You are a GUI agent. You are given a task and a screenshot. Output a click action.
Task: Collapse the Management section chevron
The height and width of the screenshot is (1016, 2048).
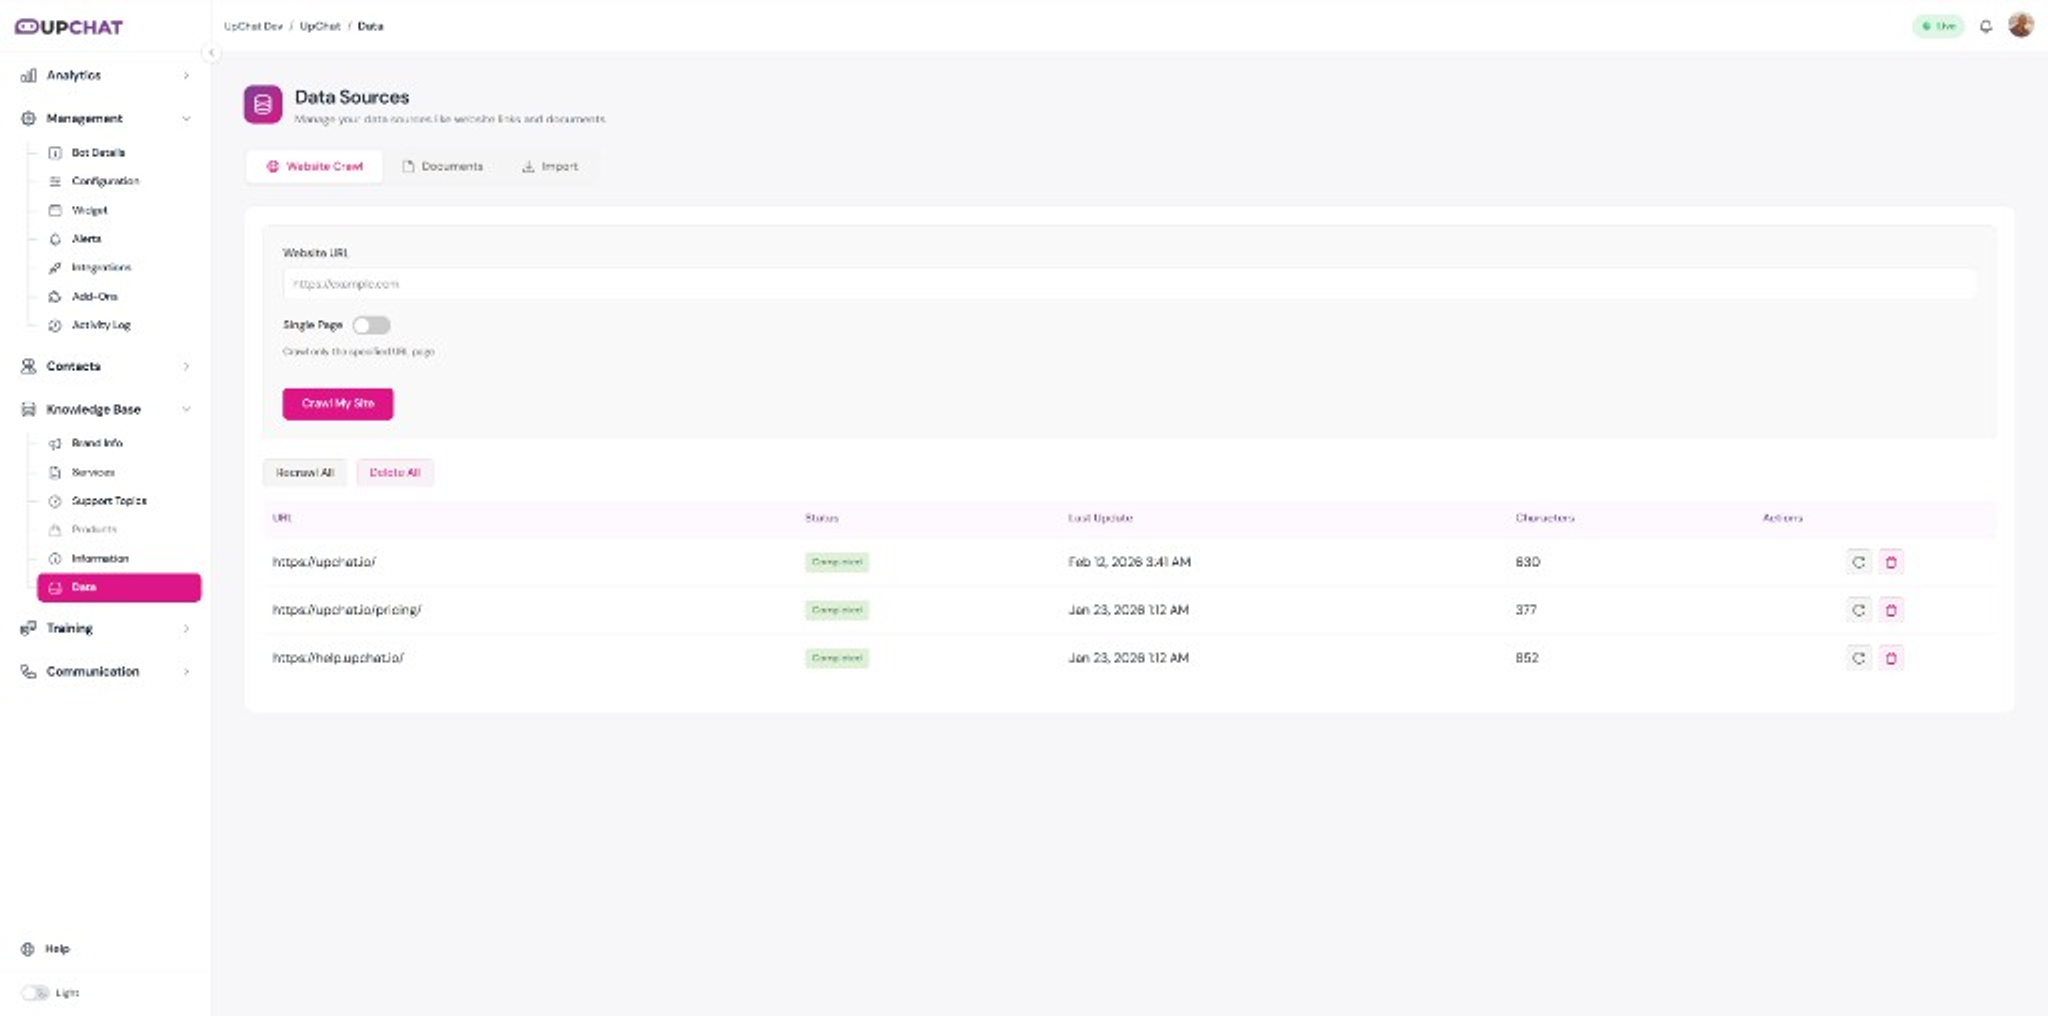(186, 118)
